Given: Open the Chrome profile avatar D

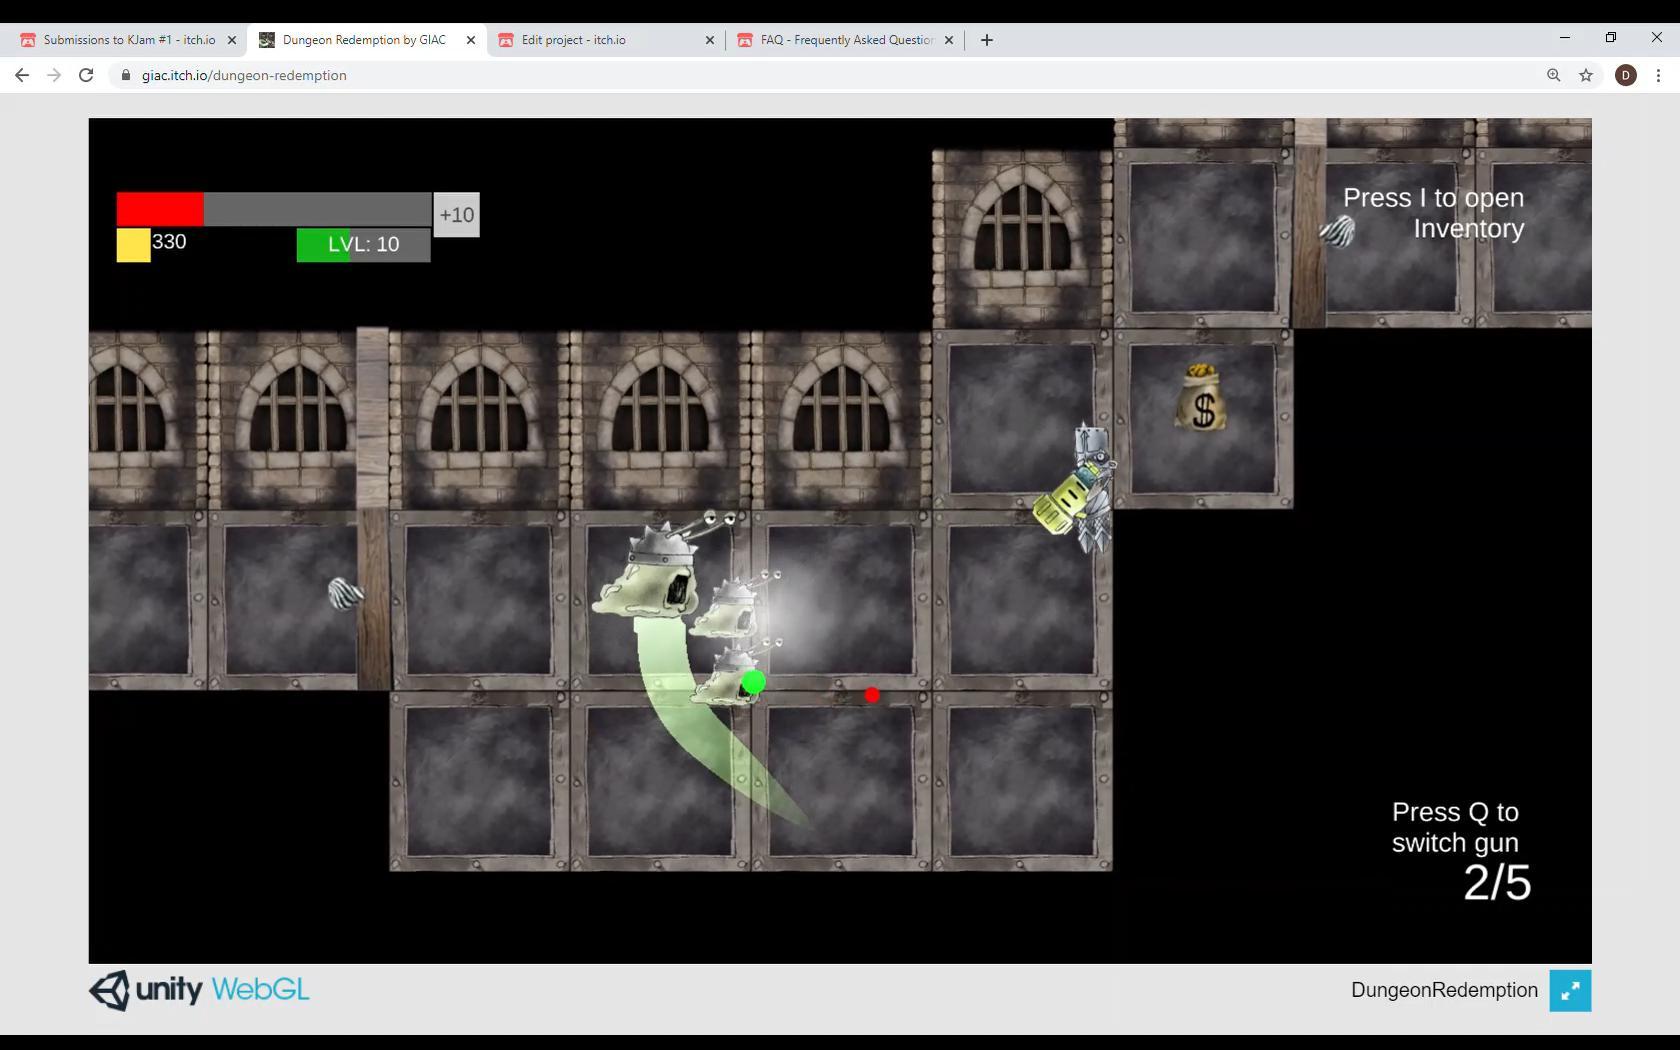Looking at the screenshot, I should [1626, 75].
